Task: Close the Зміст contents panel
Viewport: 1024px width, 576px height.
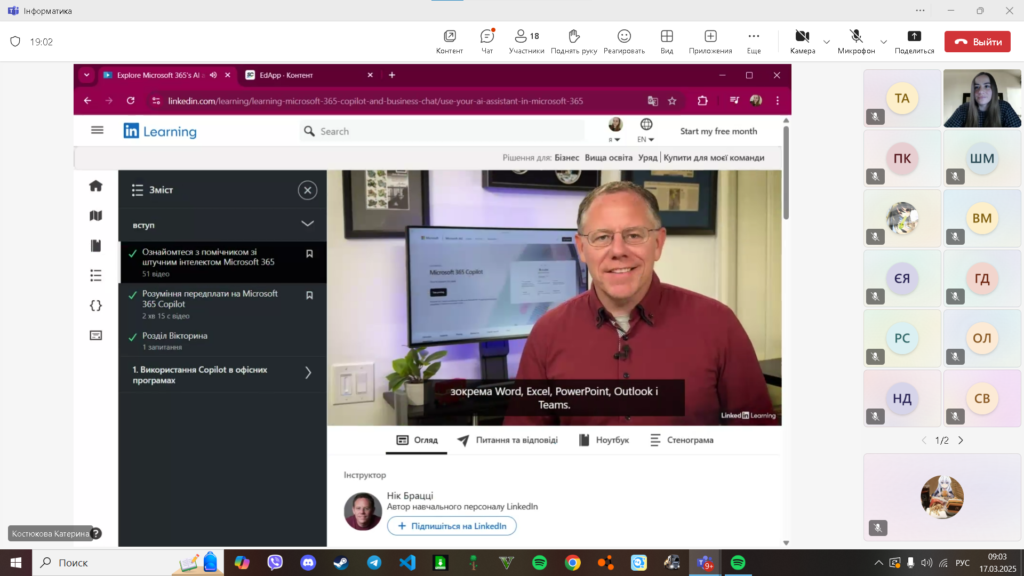Action: (x=307, y=190)
